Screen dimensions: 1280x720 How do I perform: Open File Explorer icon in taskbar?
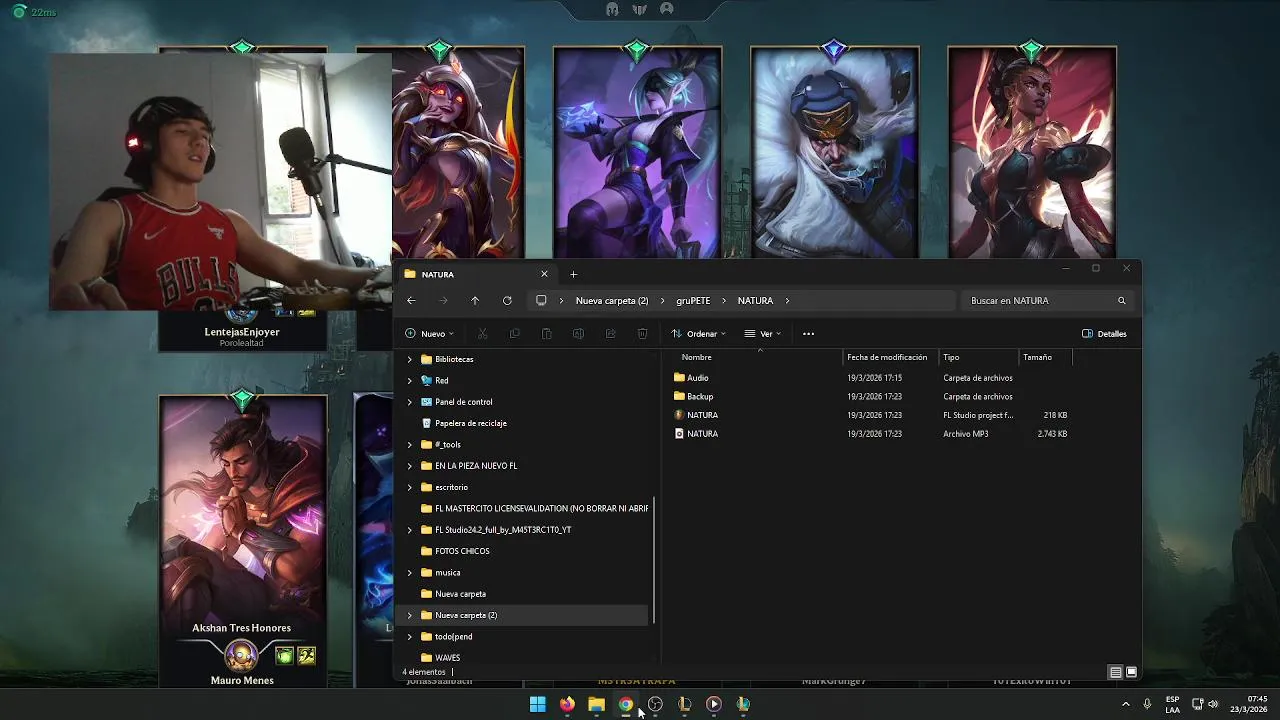coord(596,704)
